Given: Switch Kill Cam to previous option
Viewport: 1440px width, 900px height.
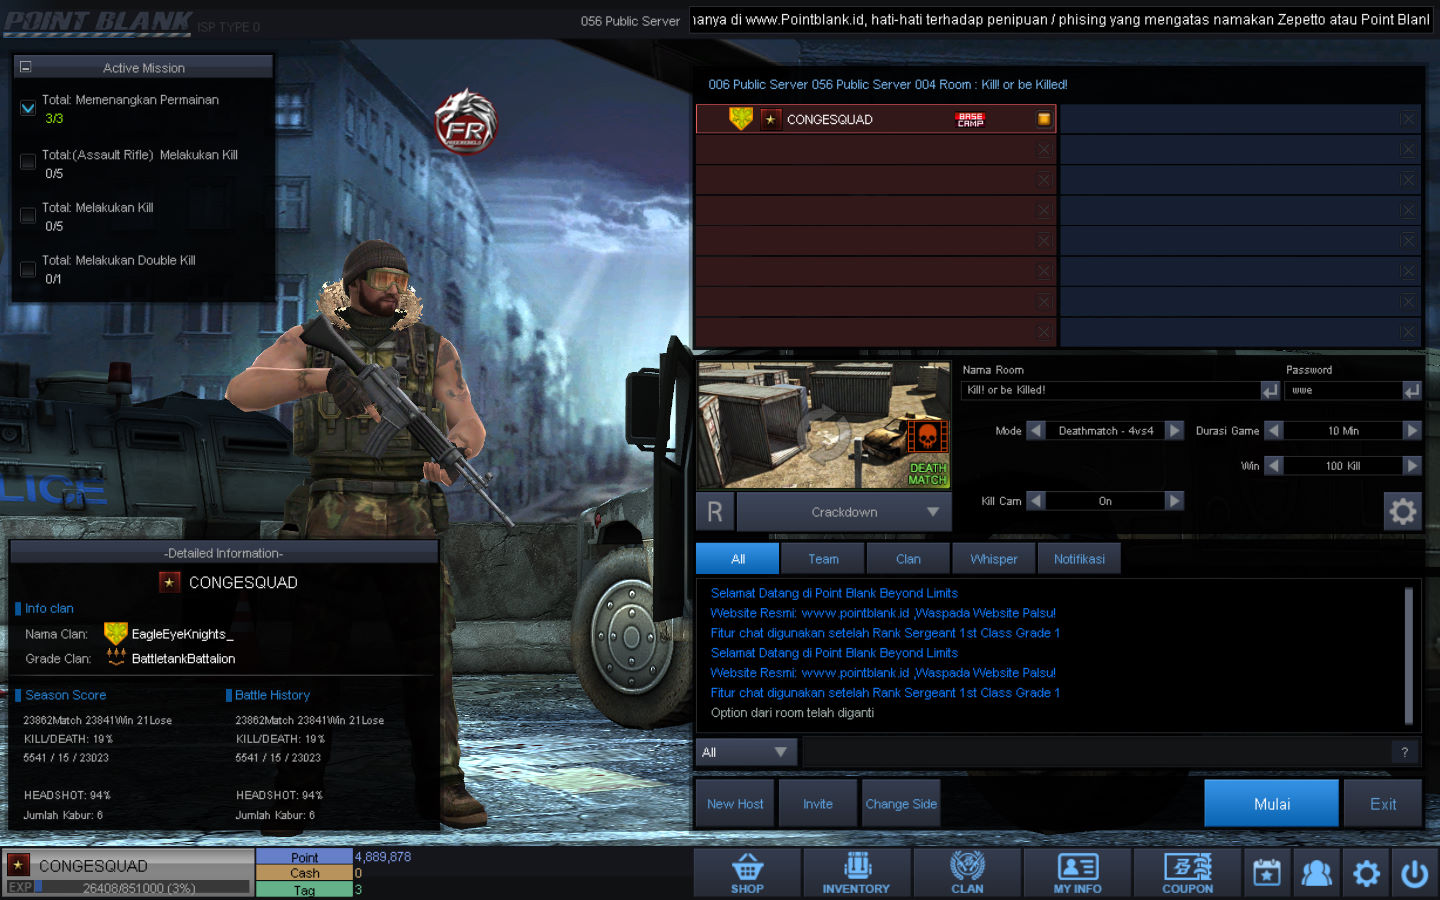Looking at the screenshot, I should pos(1036,500).
